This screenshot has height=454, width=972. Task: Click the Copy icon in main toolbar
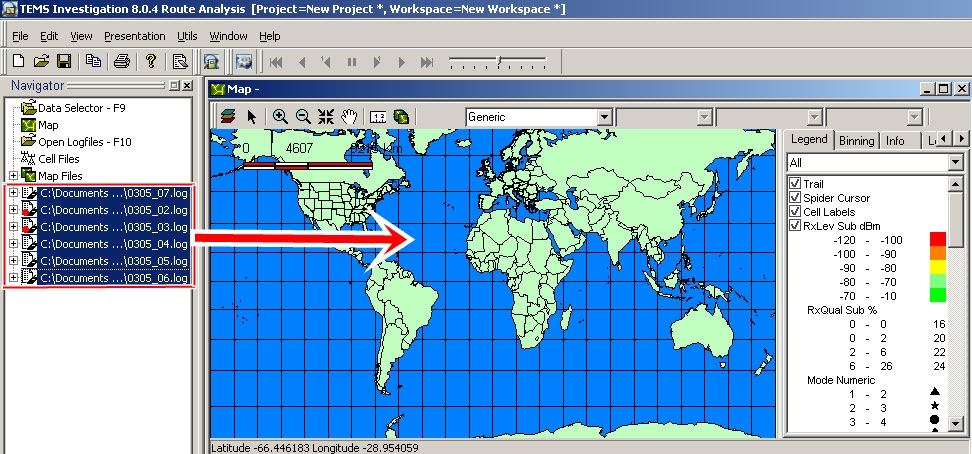click(x=93, y=61)
